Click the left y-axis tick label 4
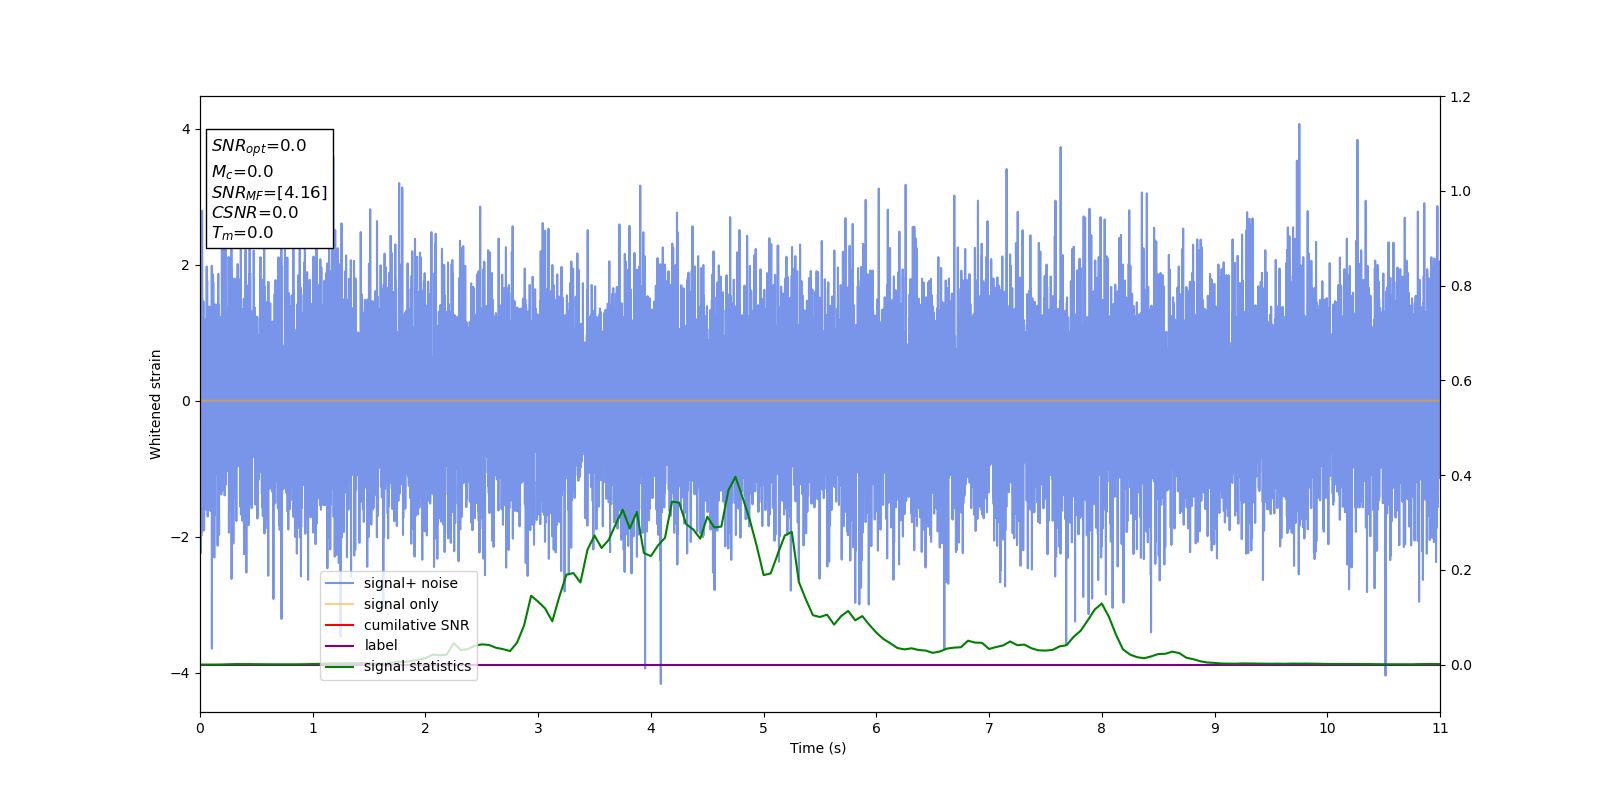1600x800 pixels. (x=186, y=129)
